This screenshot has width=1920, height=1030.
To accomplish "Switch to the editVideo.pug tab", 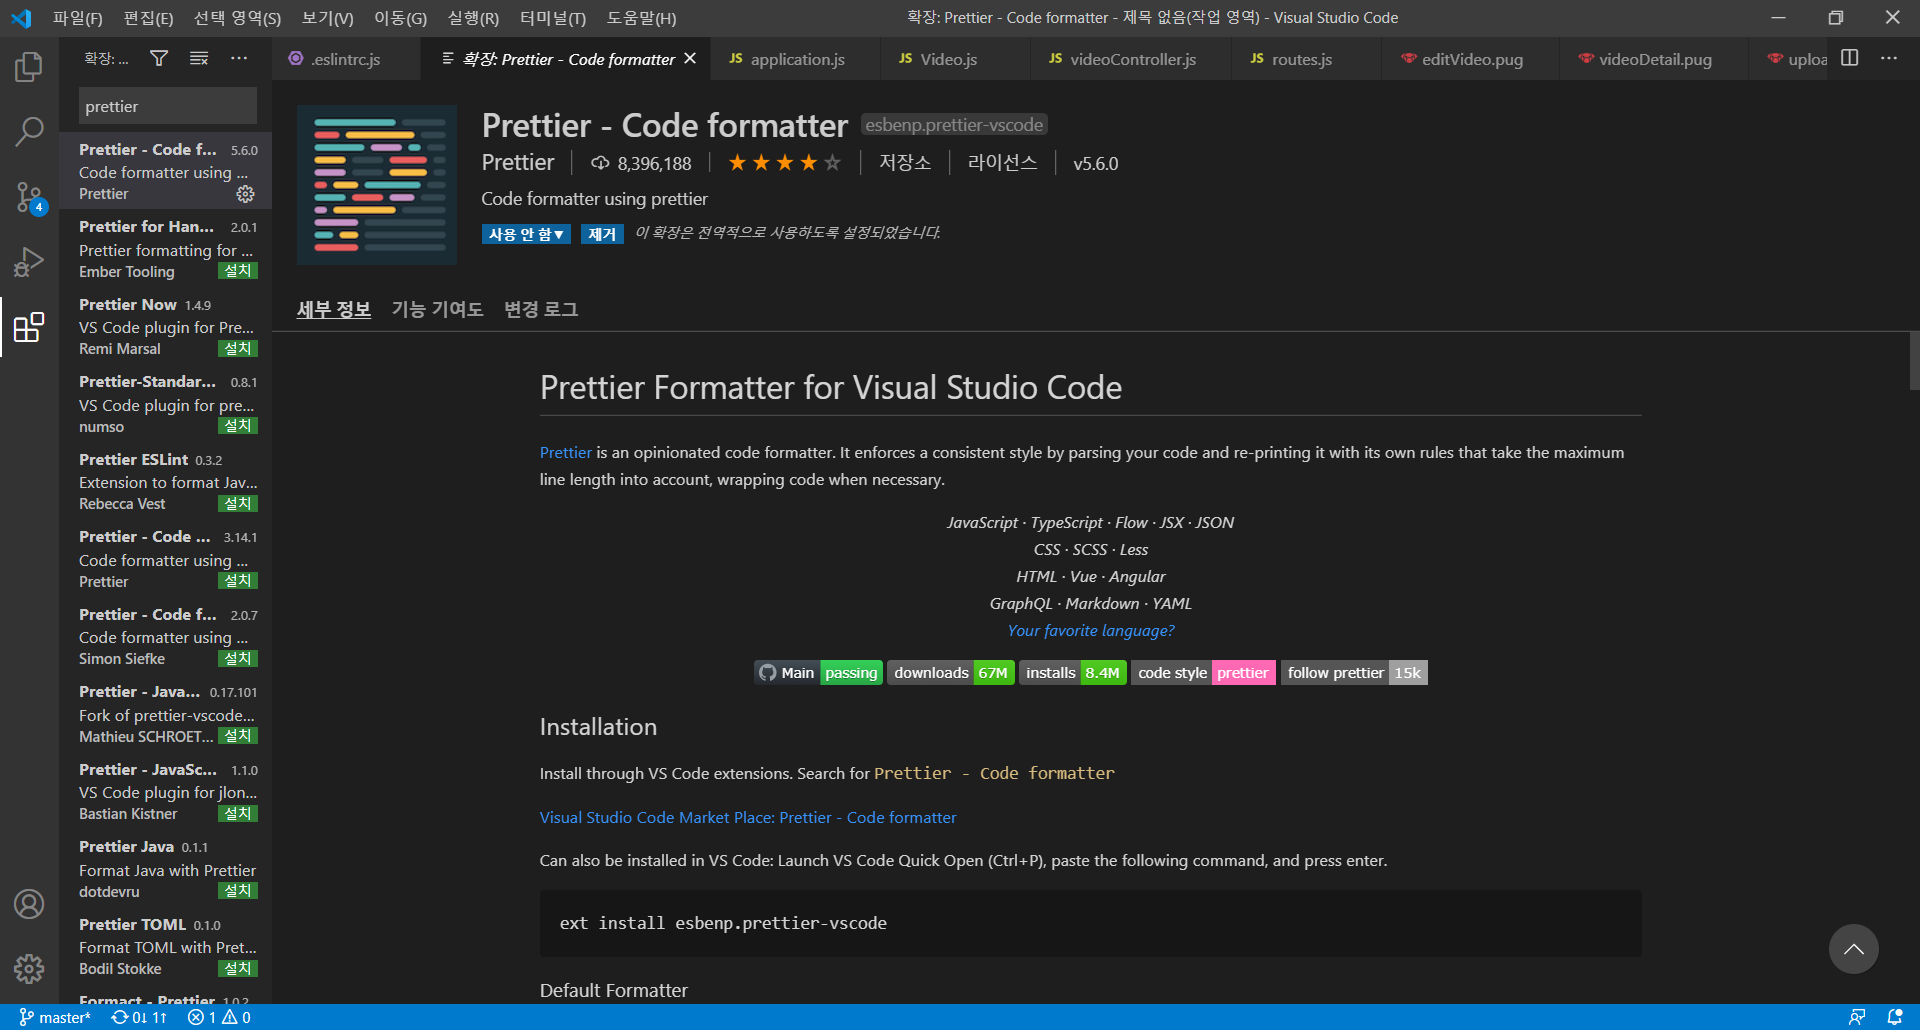I will pyautogui.click(x=1471, y=59).
